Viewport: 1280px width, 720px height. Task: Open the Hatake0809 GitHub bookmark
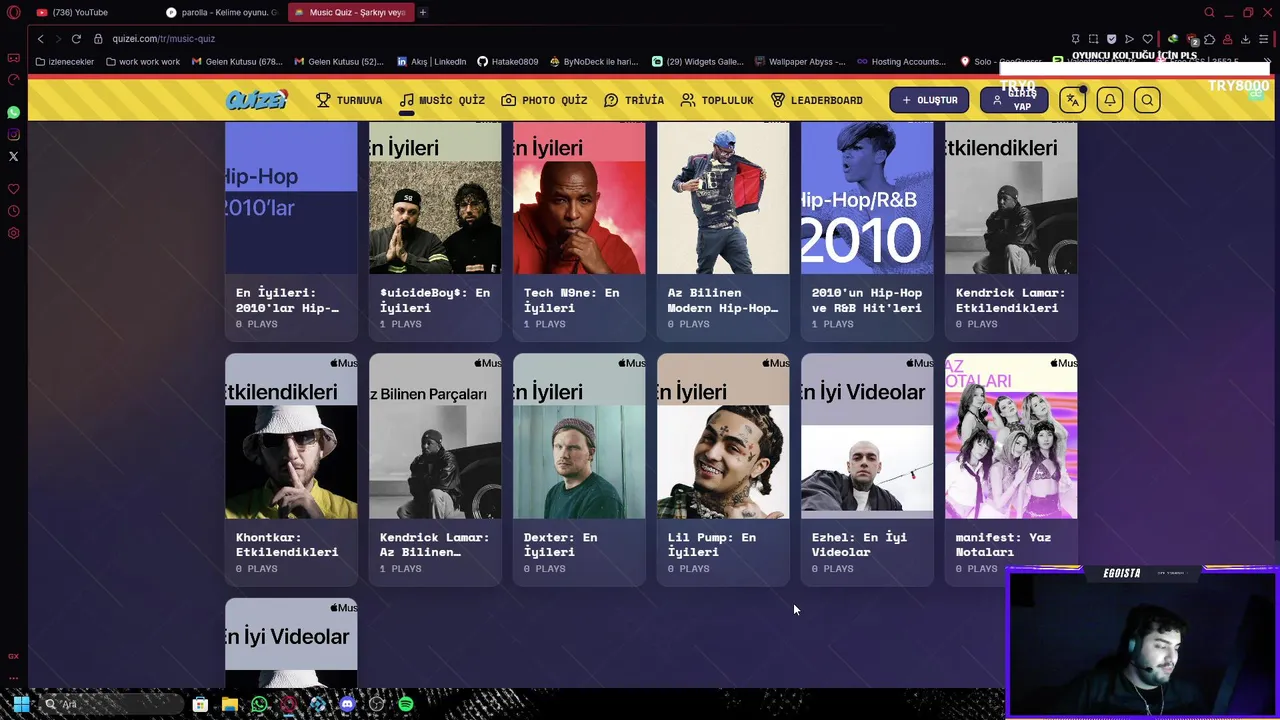coord(507,61)
